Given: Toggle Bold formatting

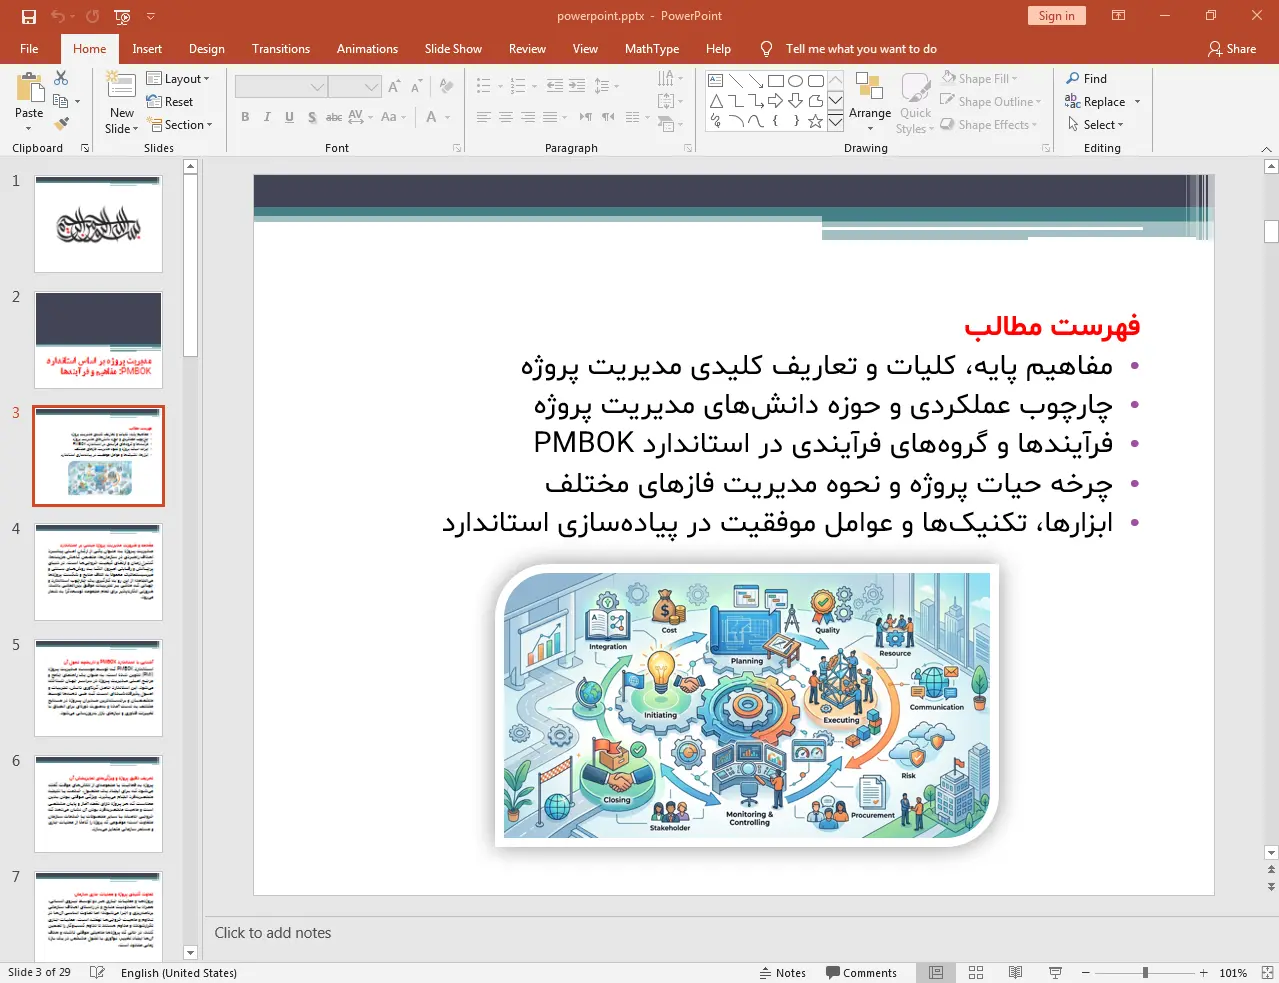Looking at the screenshot, I should coord(245,117).
